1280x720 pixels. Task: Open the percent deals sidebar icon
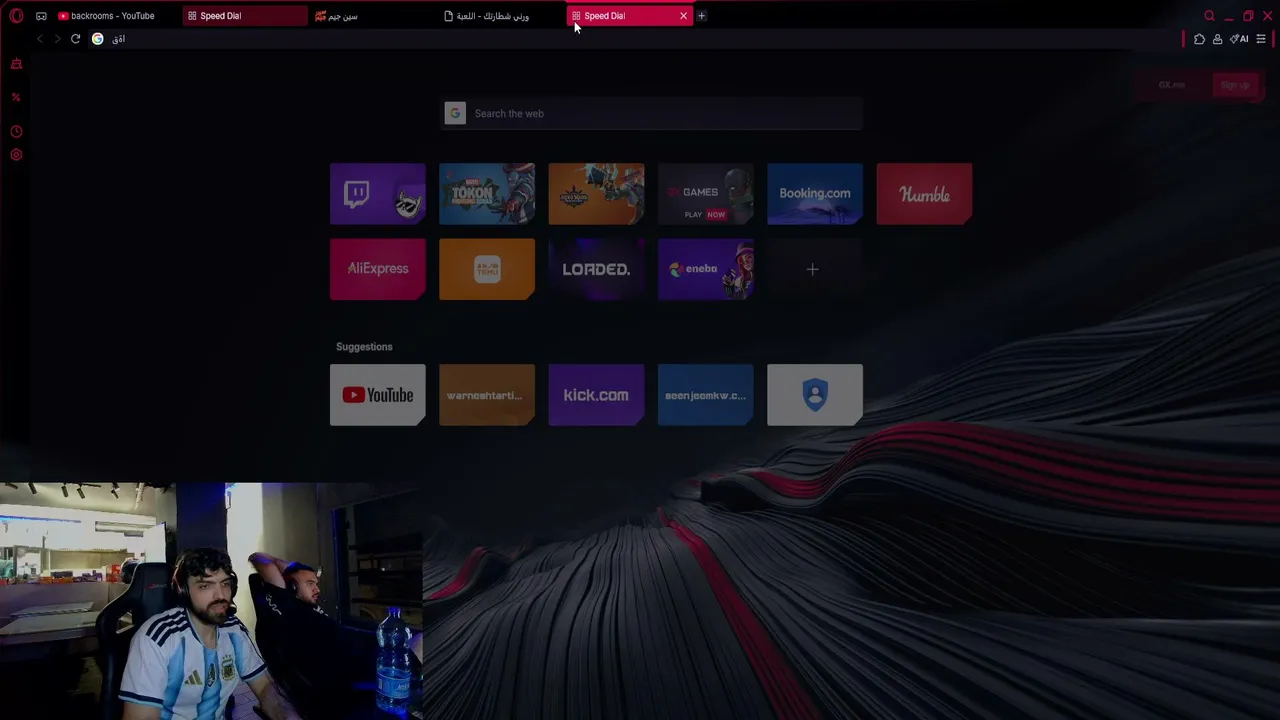16,97
